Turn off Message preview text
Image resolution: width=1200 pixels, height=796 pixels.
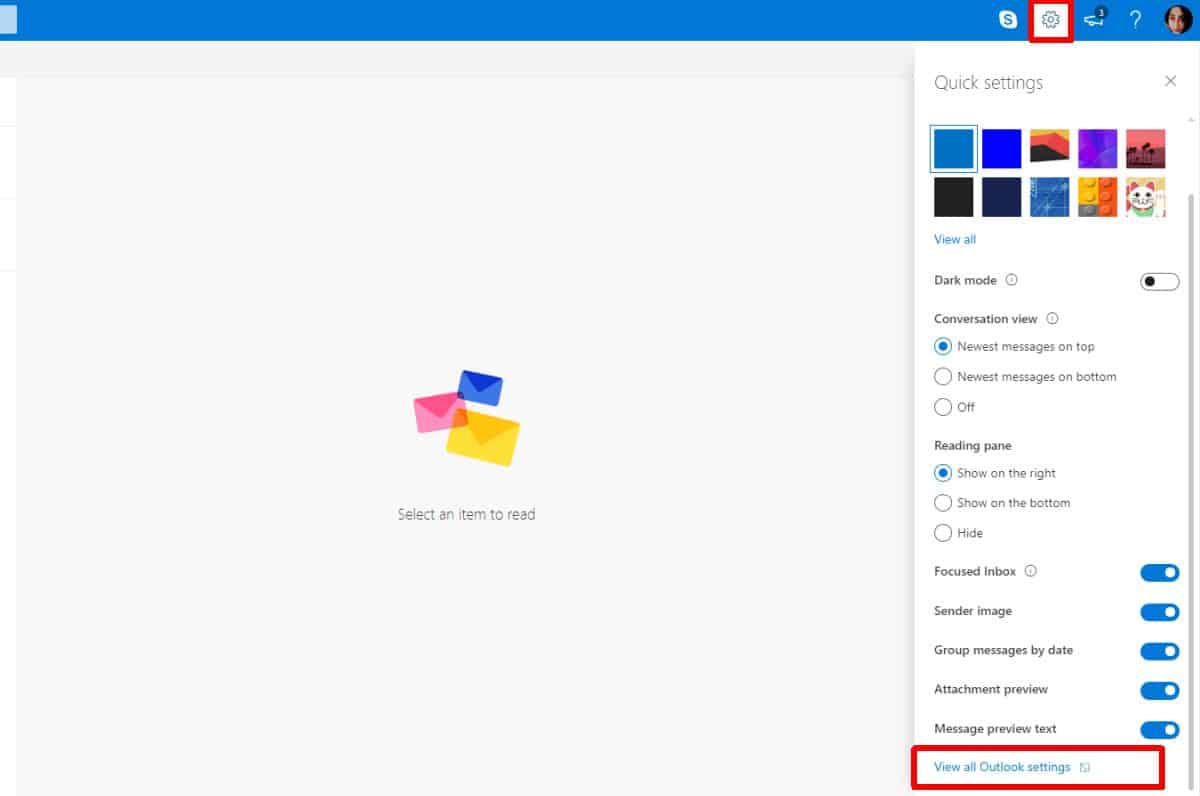click(x=1159, y=729)
